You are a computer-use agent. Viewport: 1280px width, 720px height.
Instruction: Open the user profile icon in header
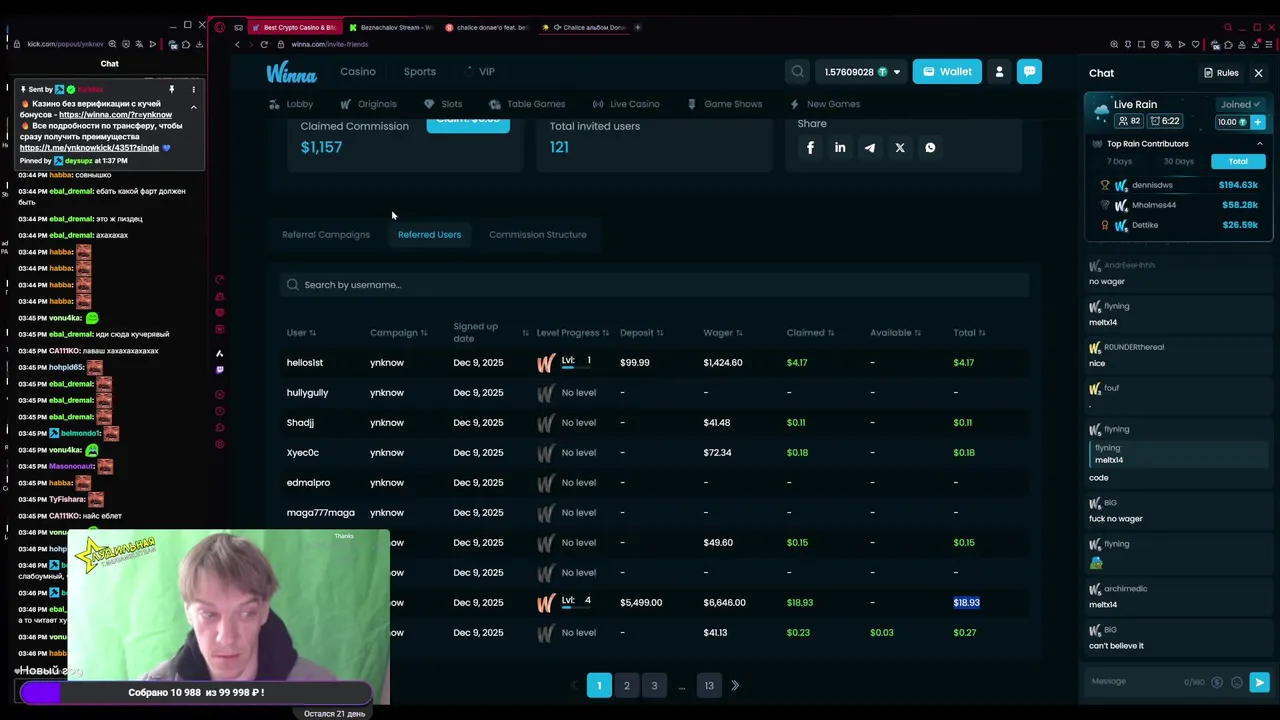tap(999, 72)
